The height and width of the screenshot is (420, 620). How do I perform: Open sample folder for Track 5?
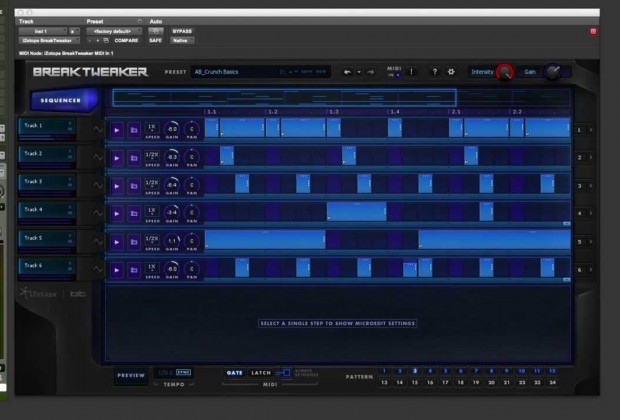click(134, 242)
